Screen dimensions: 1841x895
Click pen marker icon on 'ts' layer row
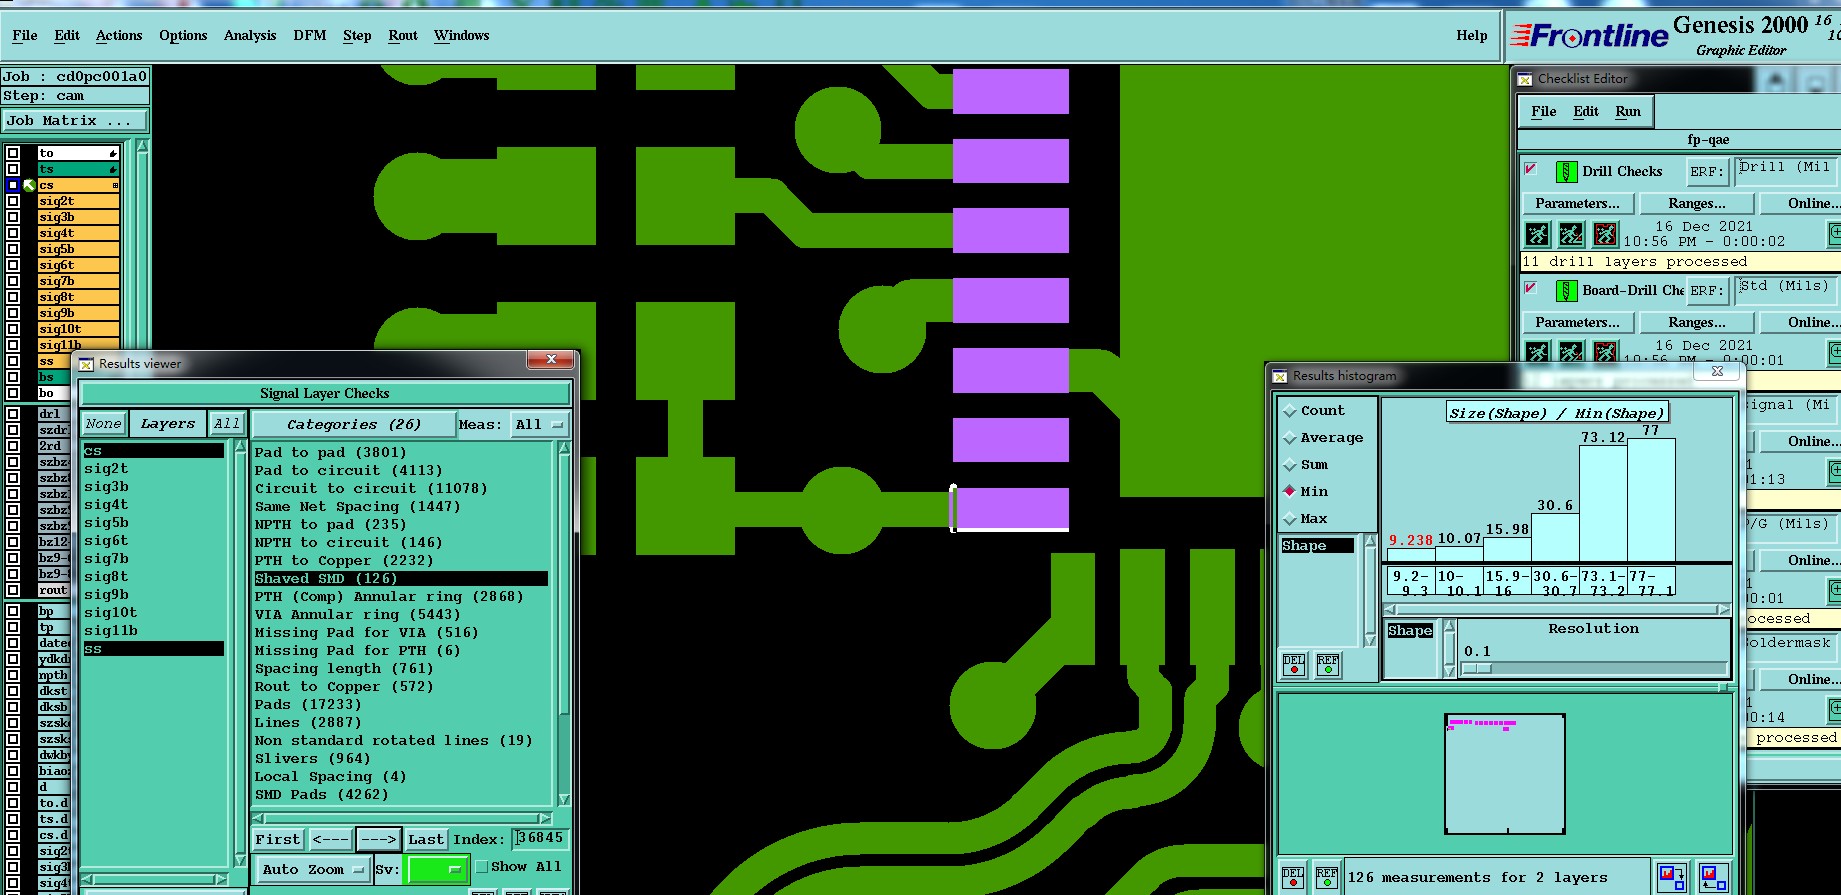[113, 169]
